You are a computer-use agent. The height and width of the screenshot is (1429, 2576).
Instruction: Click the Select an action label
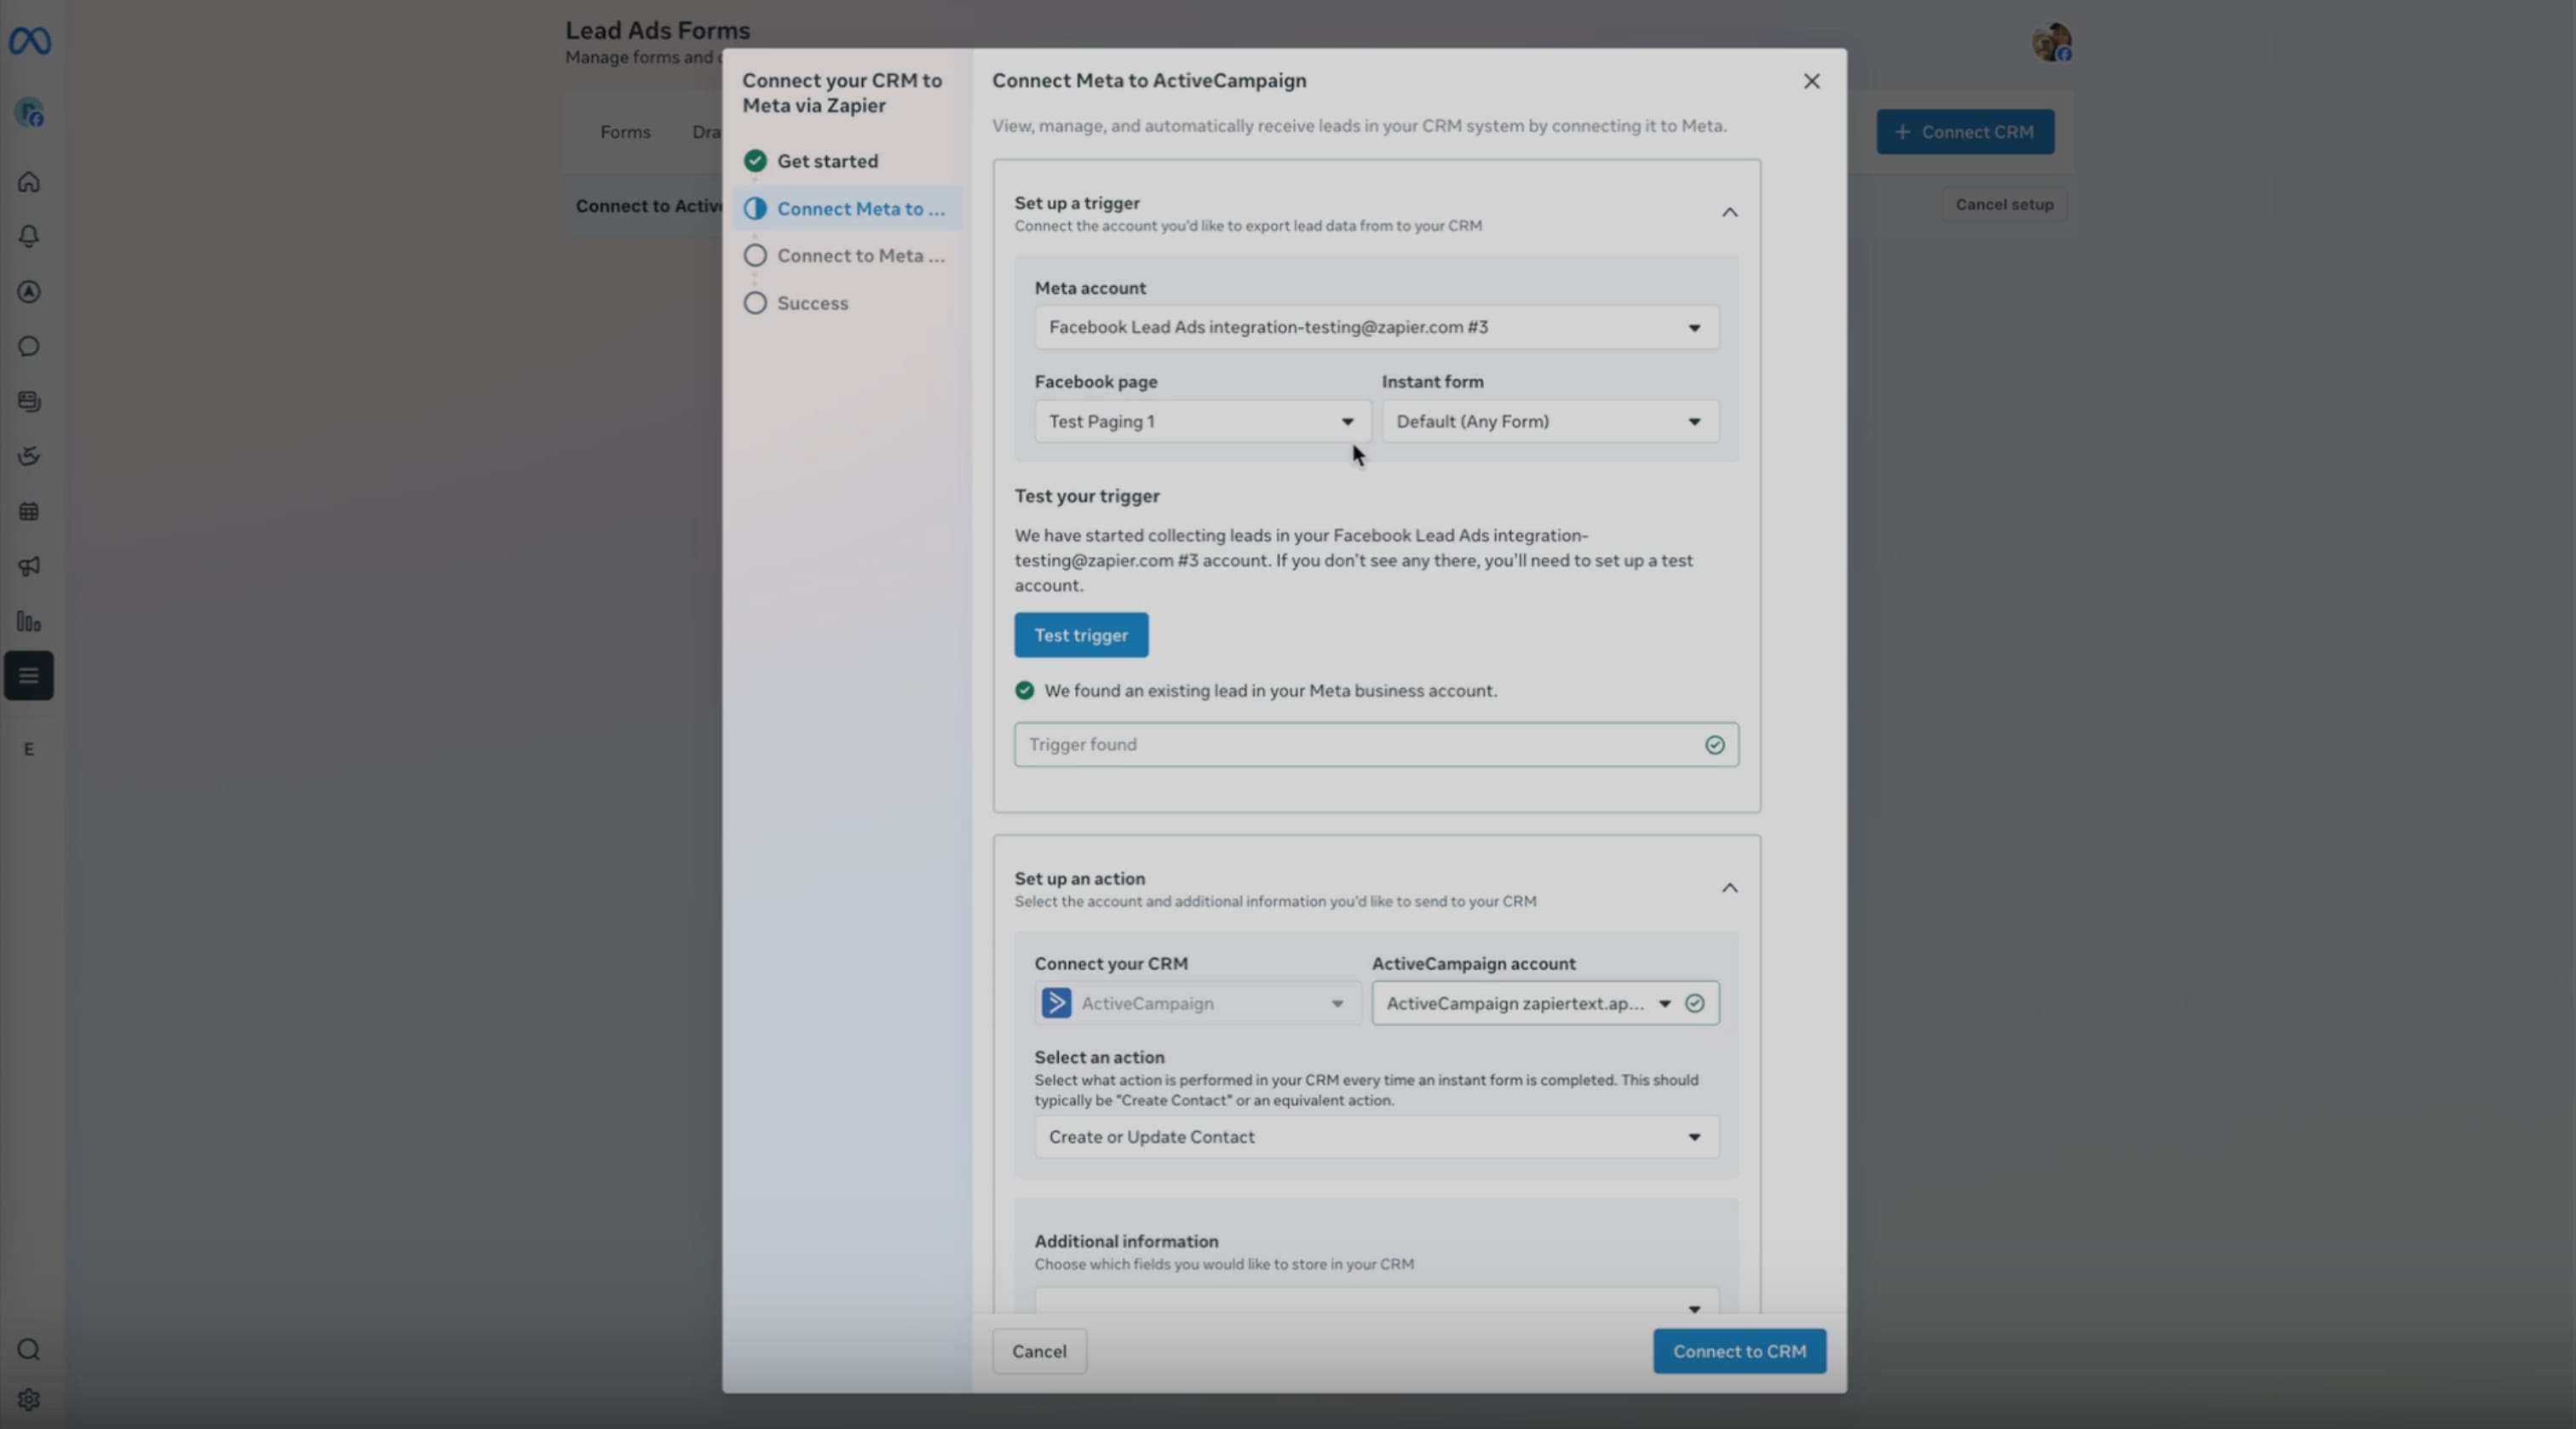click(1099, 1057)
